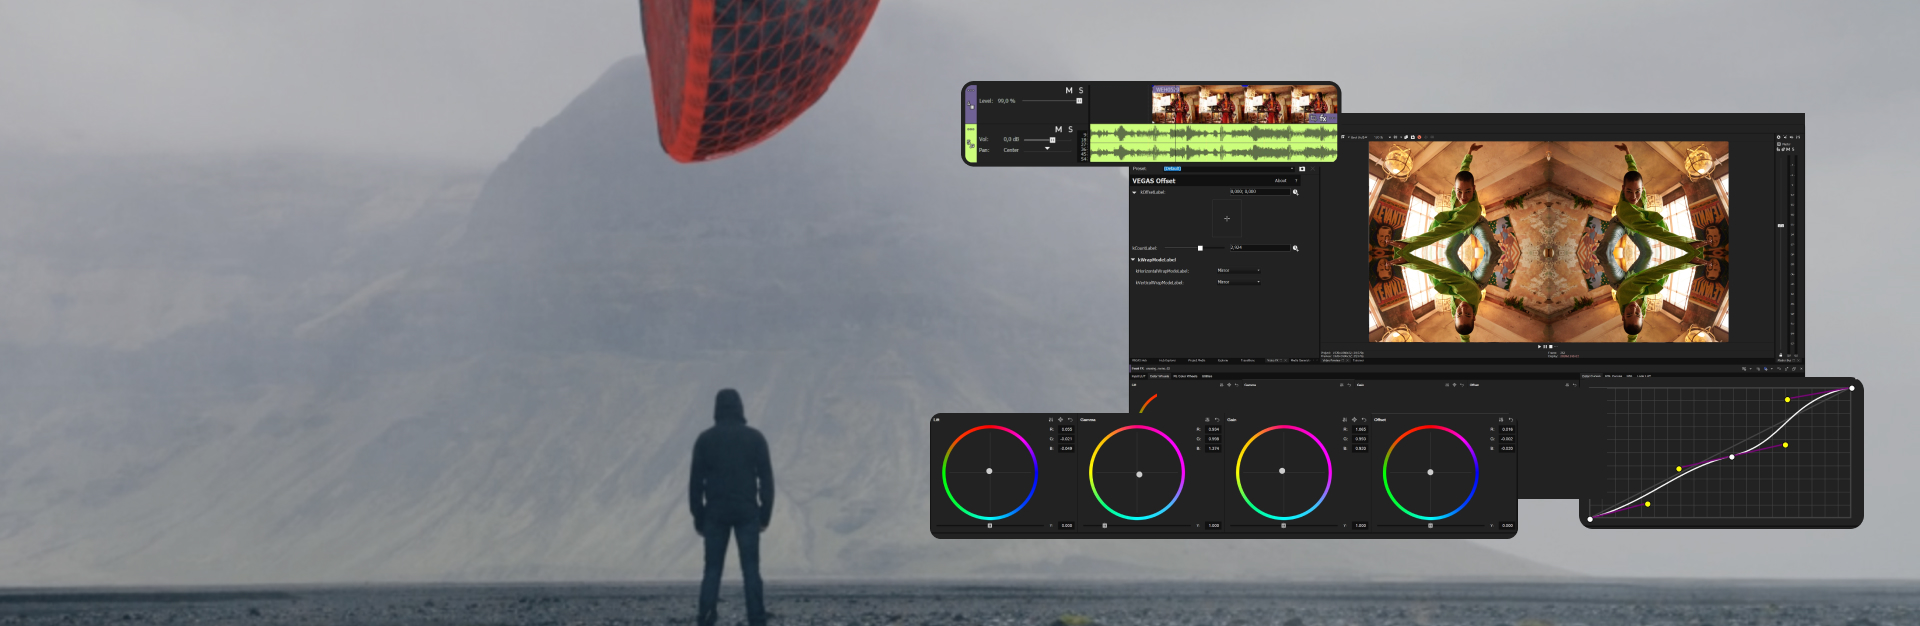Toggle animation icon beside kCountLabel field
This screenshot has height=626, width=1920.
(1296, 248)
